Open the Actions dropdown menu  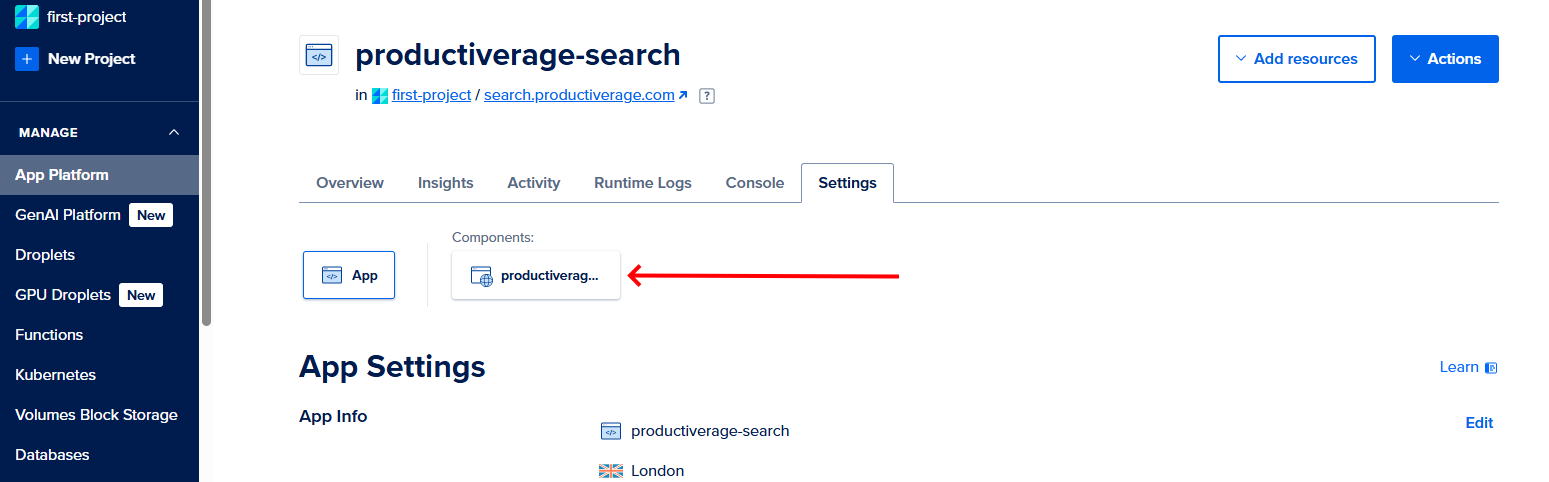(x=1444, y=59)
